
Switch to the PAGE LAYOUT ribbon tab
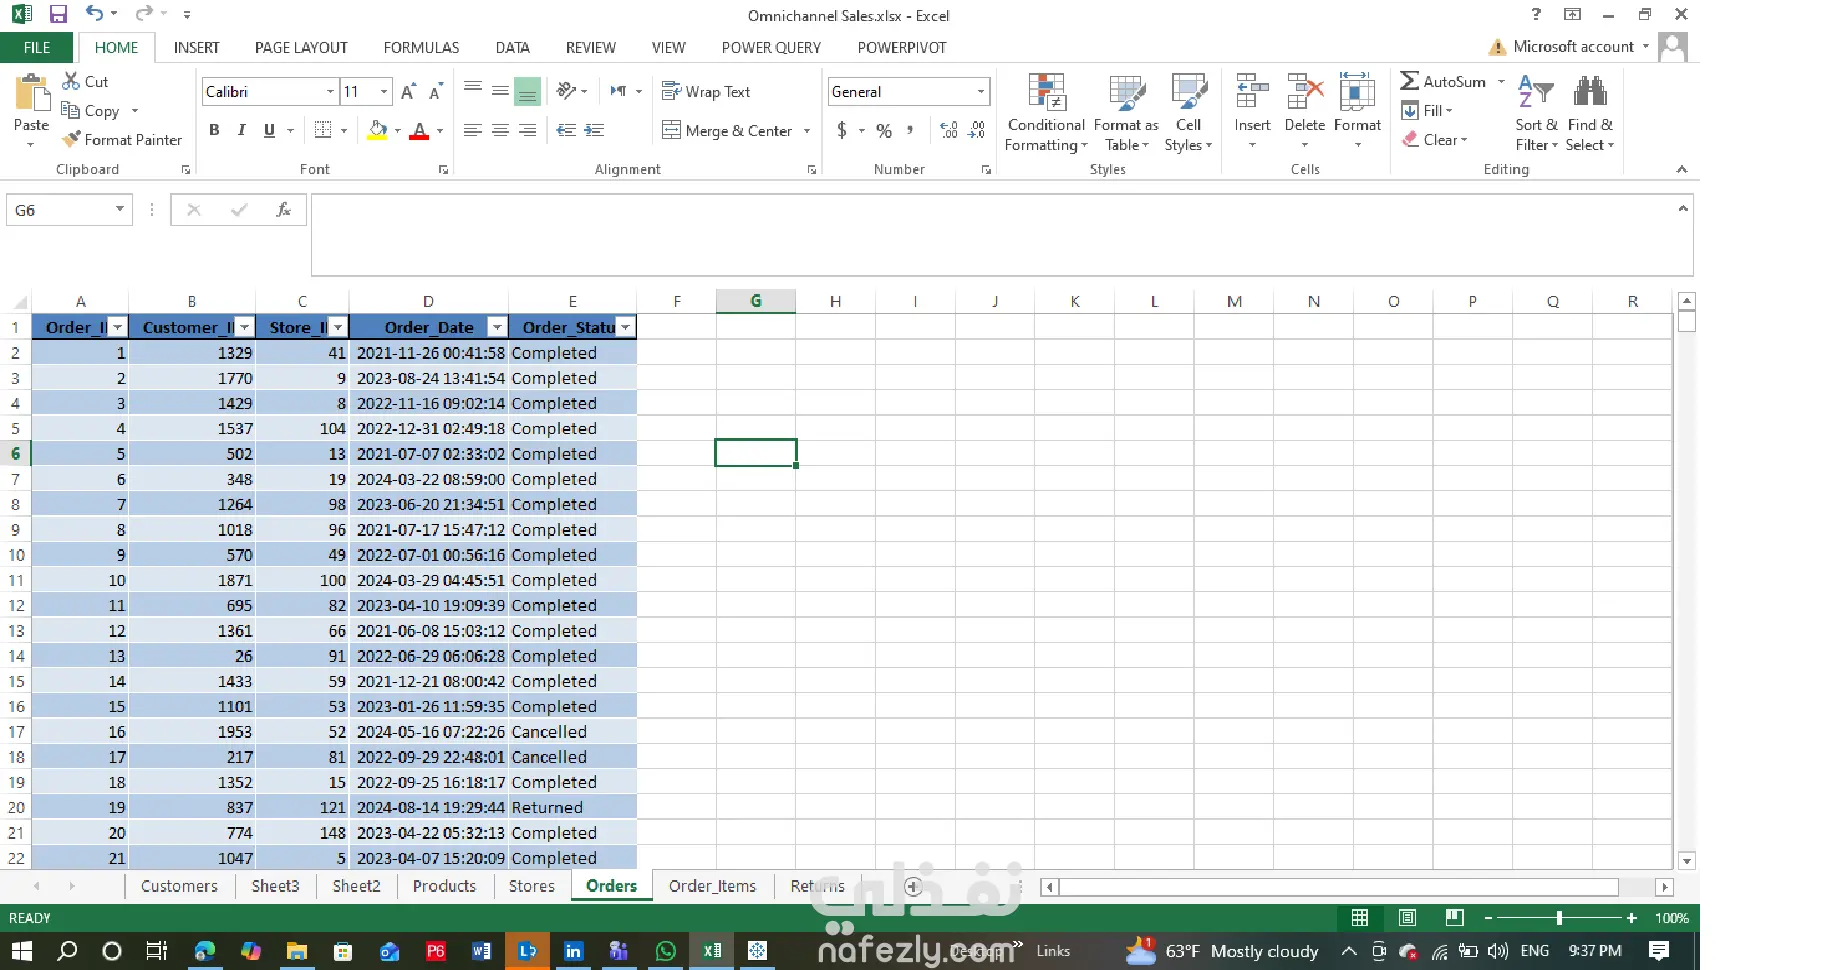click(301, 48)
